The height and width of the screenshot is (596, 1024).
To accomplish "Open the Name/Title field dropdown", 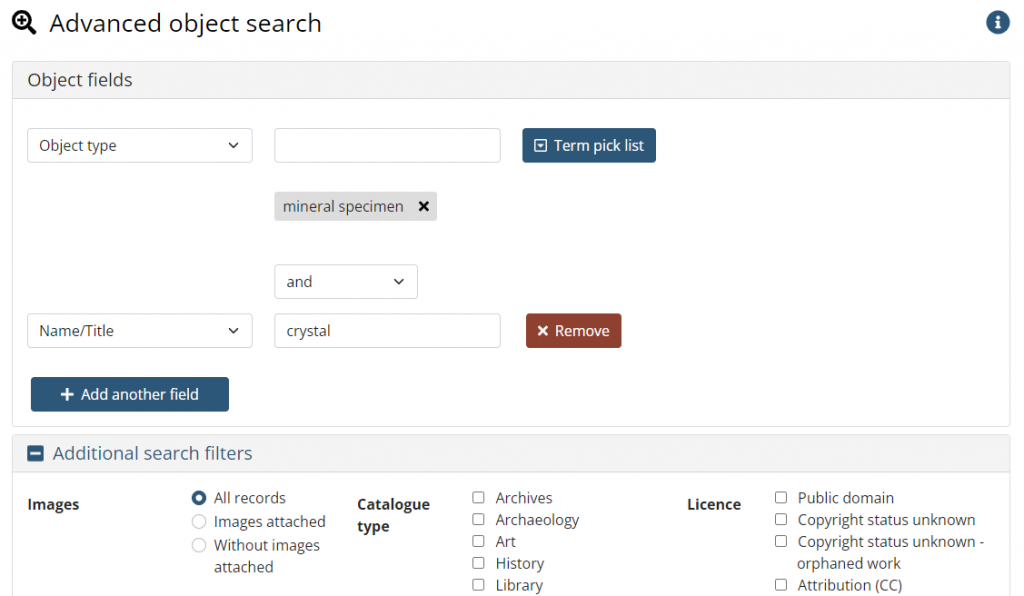I will [x=140, y=331].
